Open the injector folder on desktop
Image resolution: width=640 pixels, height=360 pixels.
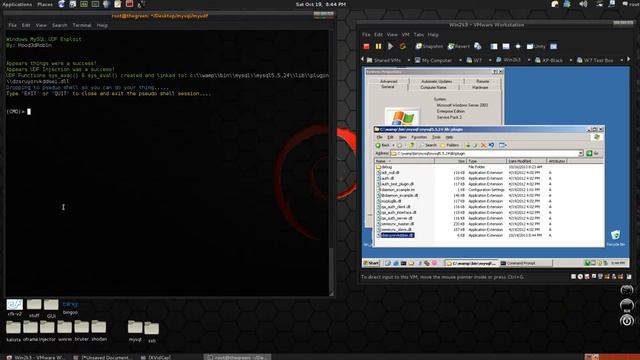pyautogui.click(x=47, y=330)
